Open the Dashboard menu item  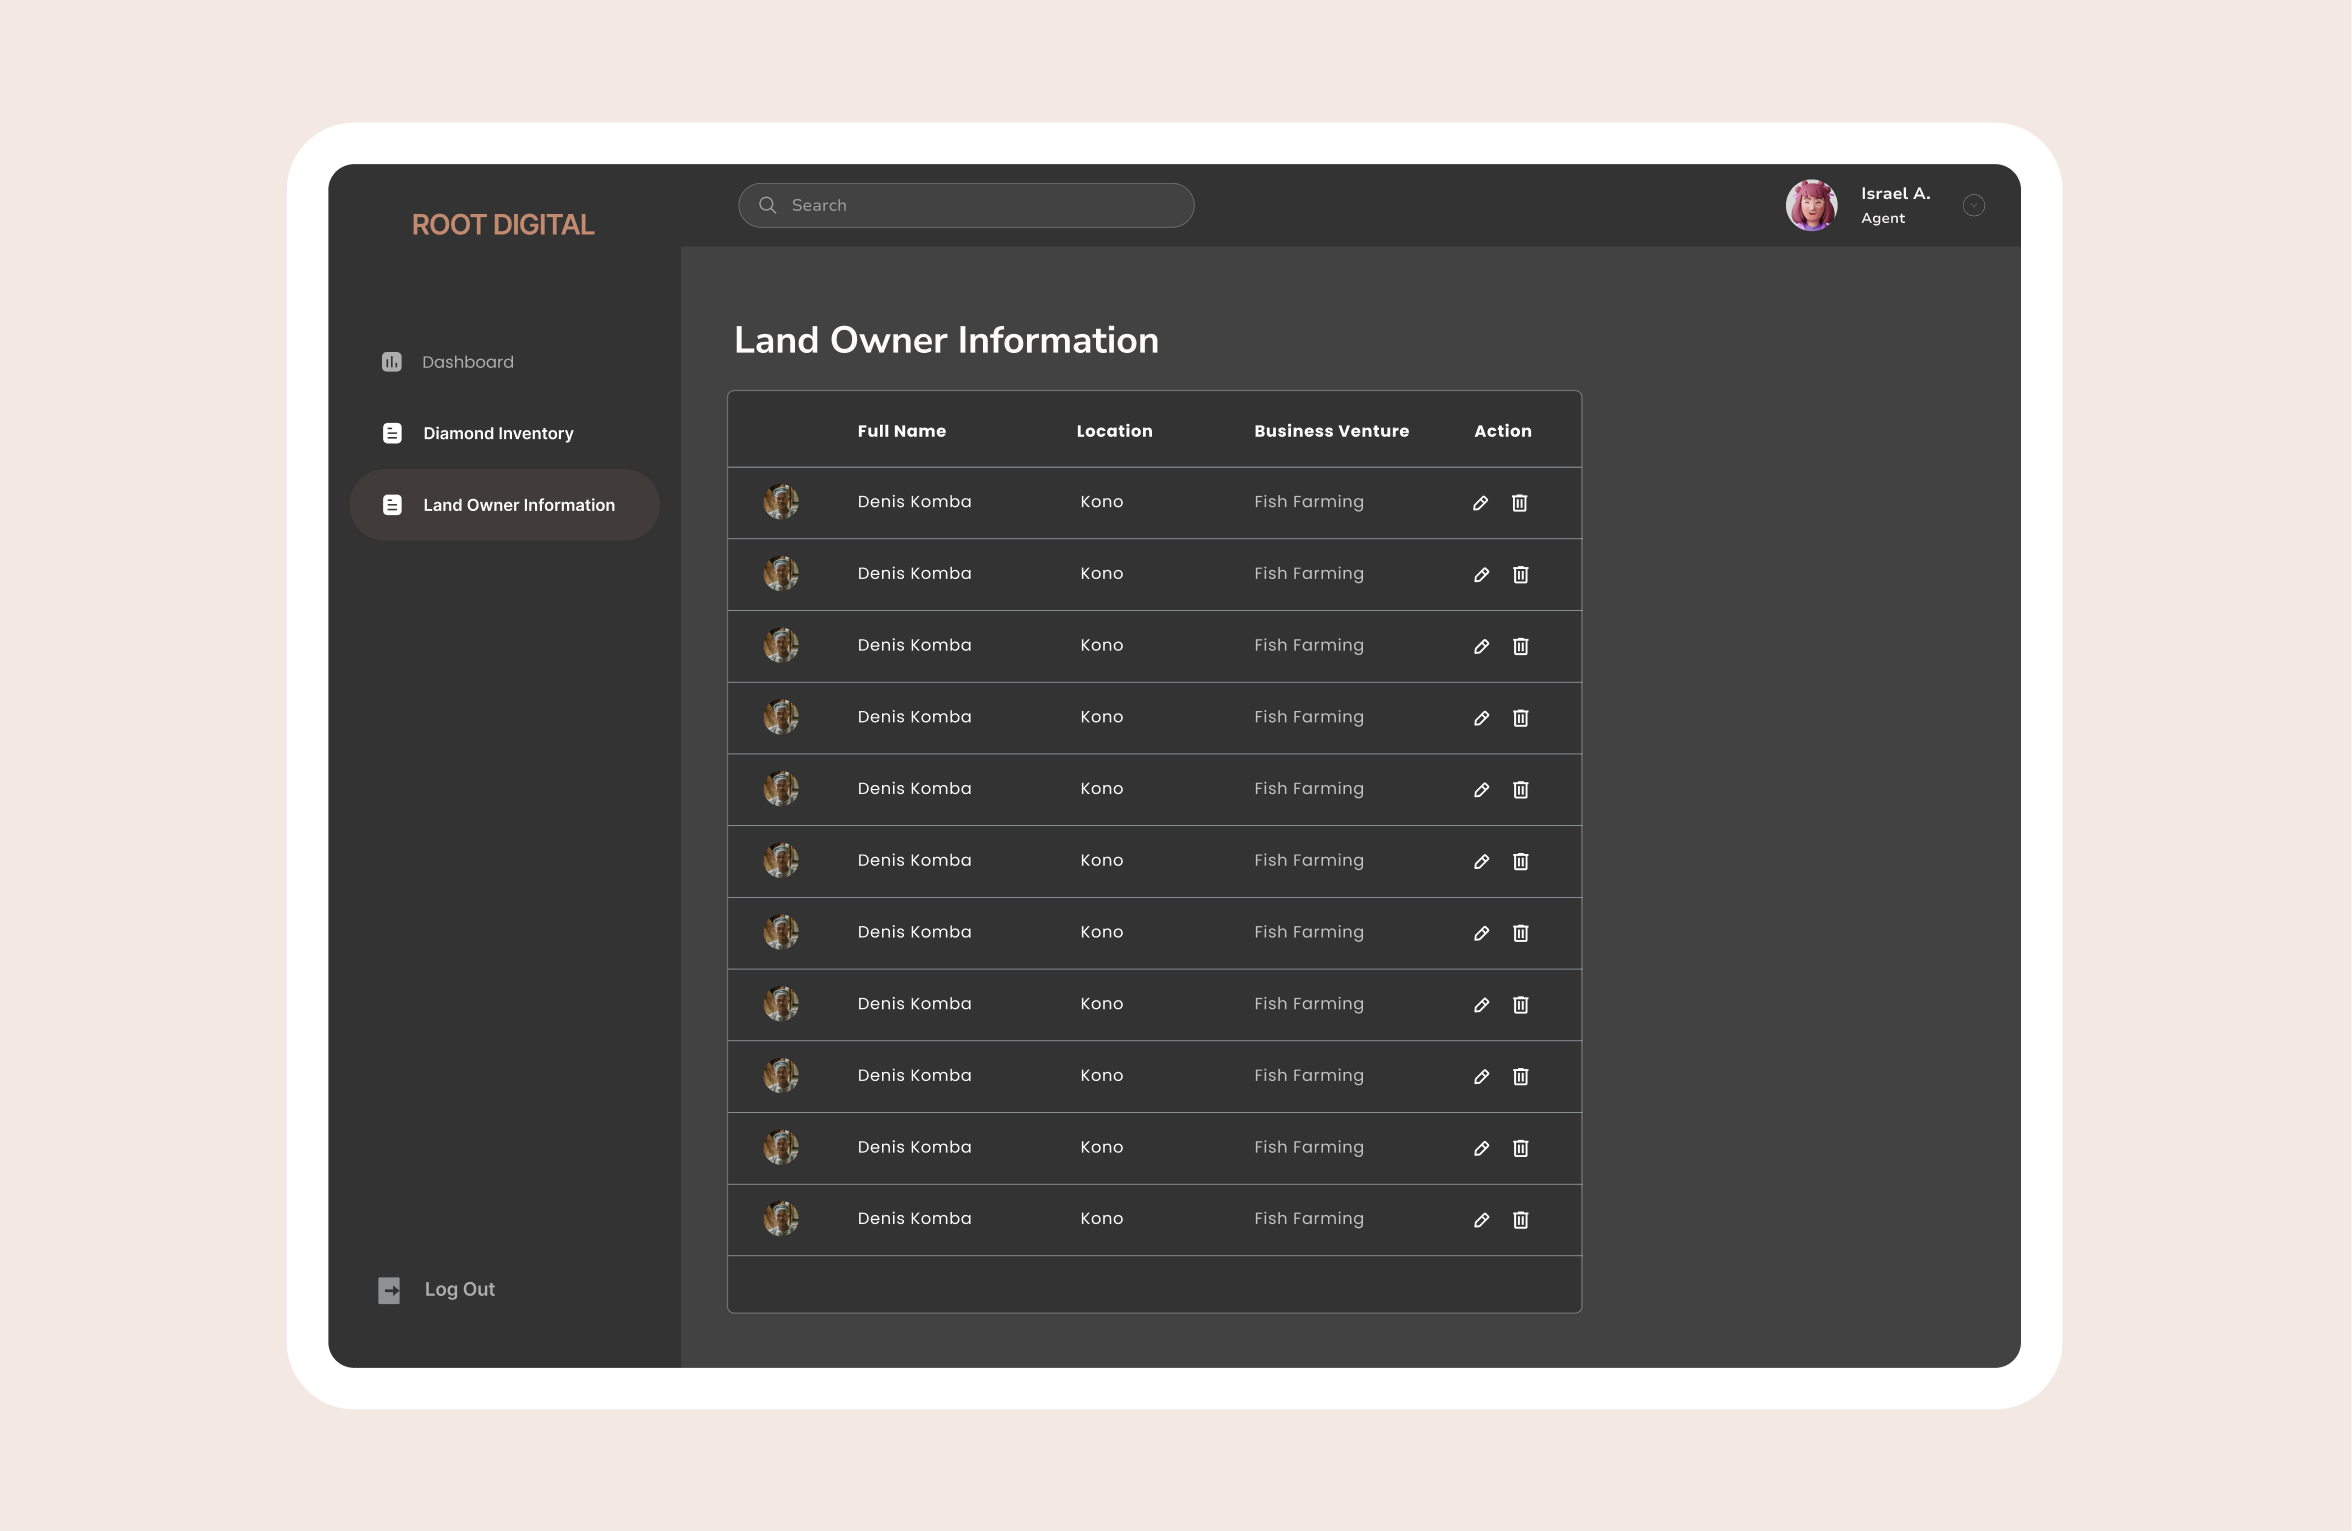[467, 362]
